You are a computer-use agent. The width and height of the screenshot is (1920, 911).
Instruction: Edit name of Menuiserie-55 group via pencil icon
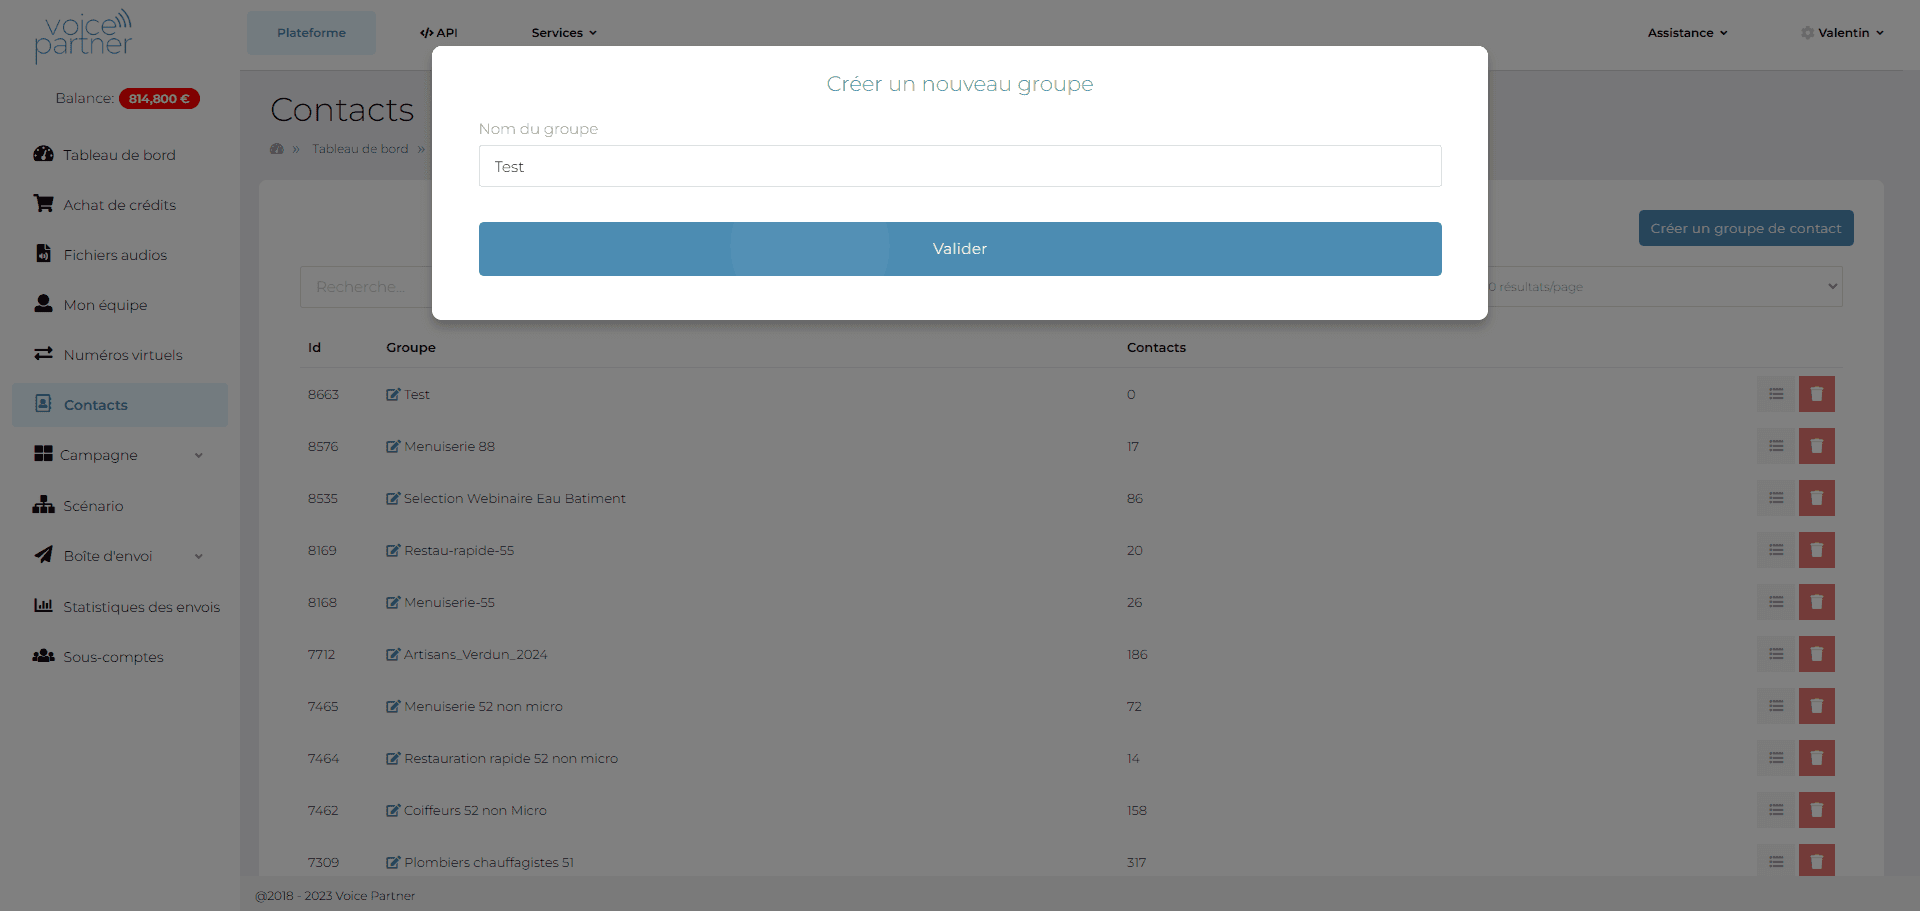[x=393, y=602]
